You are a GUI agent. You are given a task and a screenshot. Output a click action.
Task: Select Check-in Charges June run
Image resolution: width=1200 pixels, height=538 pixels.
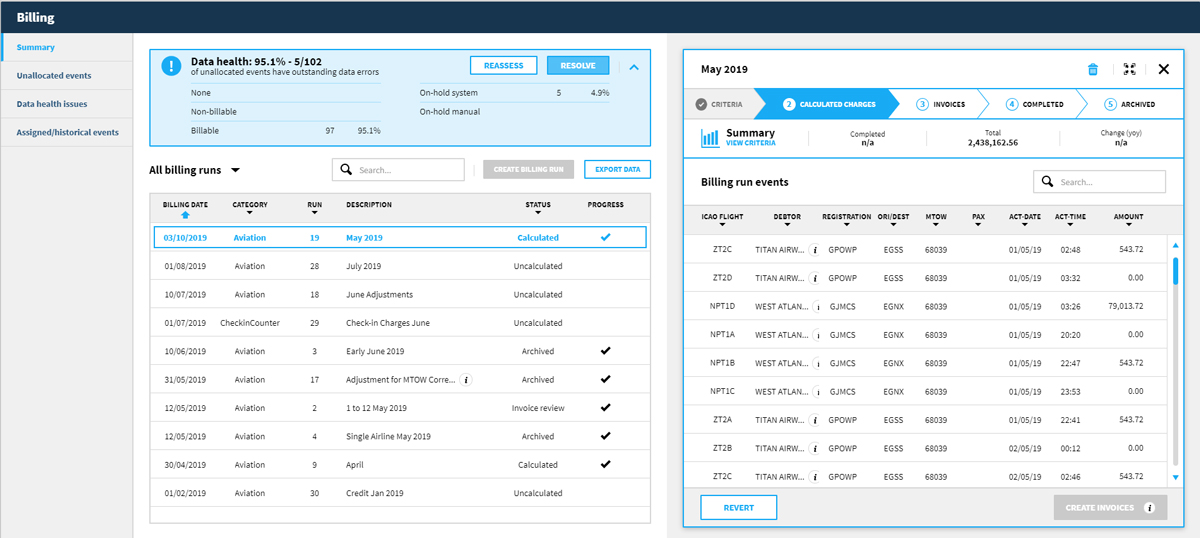coord(400,323)
